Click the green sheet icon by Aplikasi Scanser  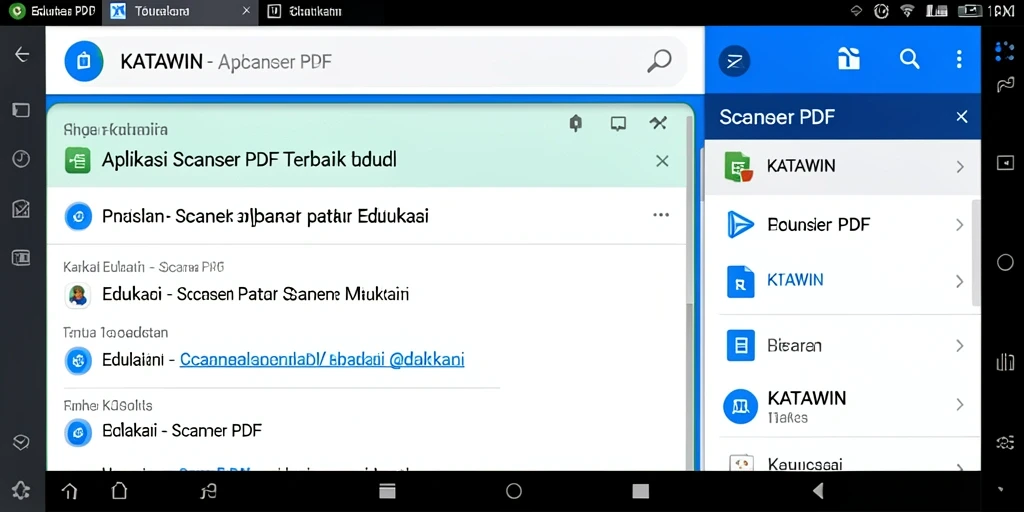coord(78,160)
